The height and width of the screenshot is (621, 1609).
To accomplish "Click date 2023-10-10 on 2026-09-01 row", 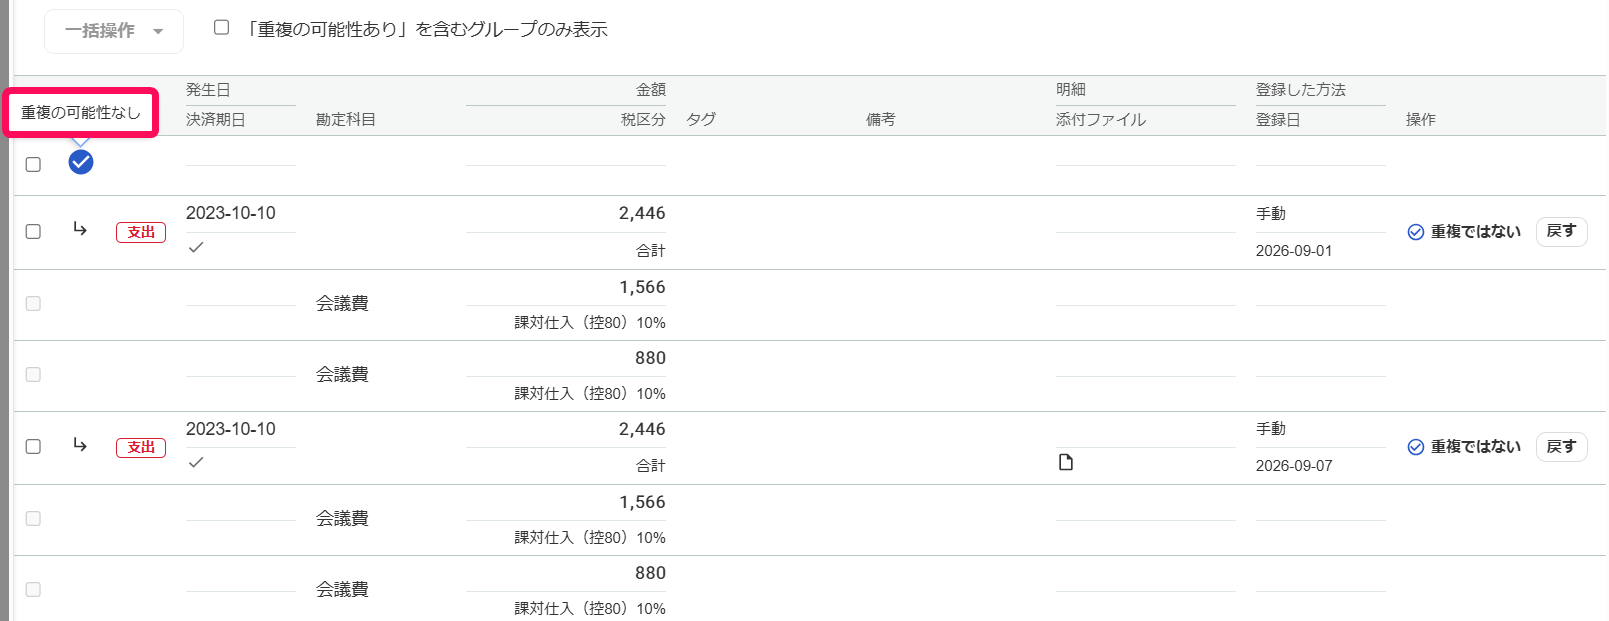I will tap(231, 213).
